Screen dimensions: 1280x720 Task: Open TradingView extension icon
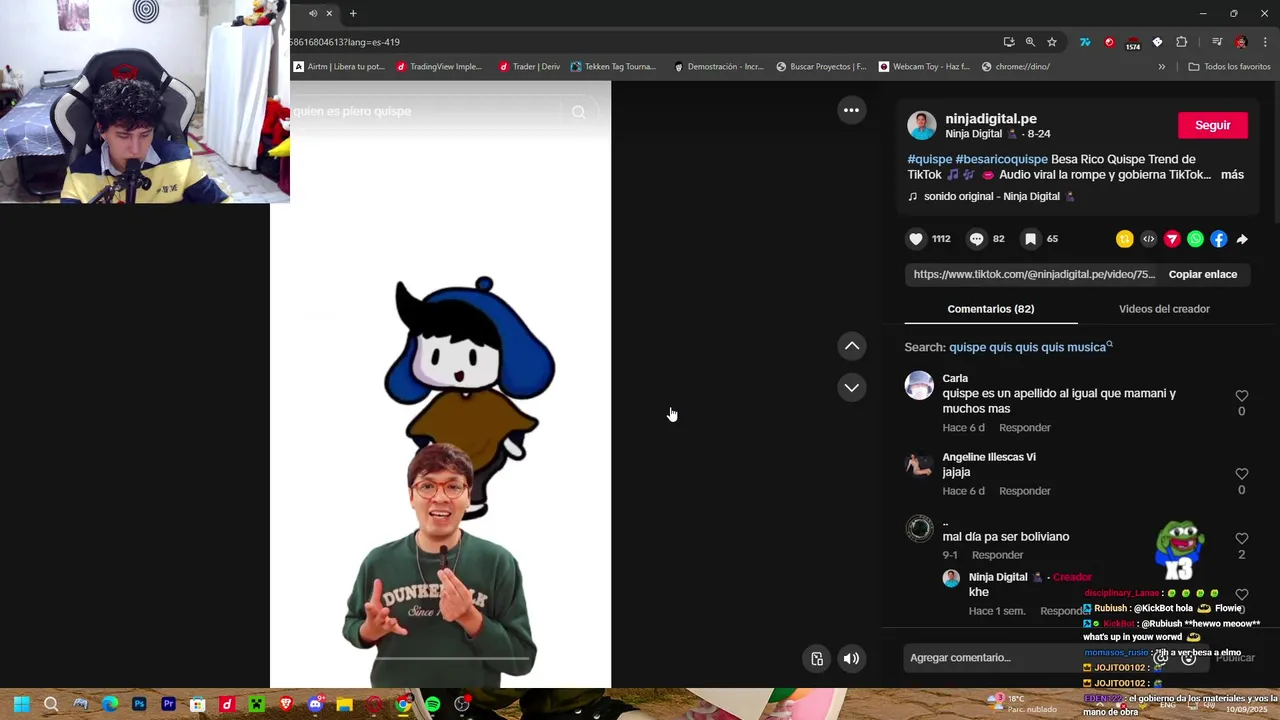(x=1085, y=42)
